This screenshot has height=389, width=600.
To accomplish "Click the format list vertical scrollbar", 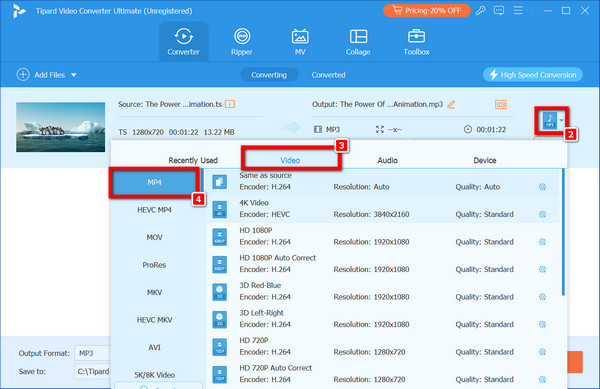I will (563, 232).
